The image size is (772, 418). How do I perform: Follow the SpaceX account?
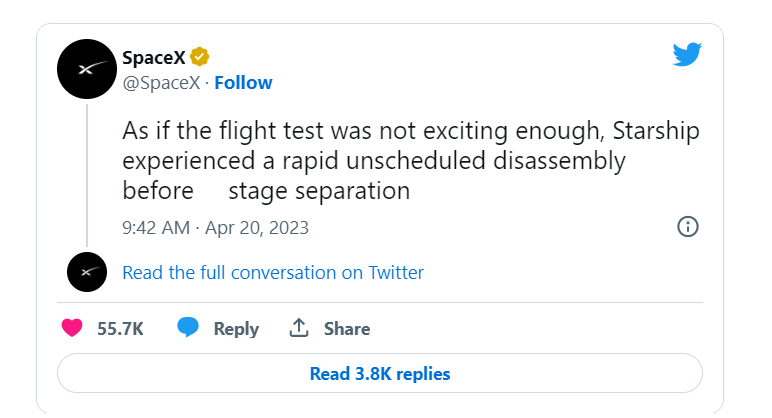[x=243, y=82]
